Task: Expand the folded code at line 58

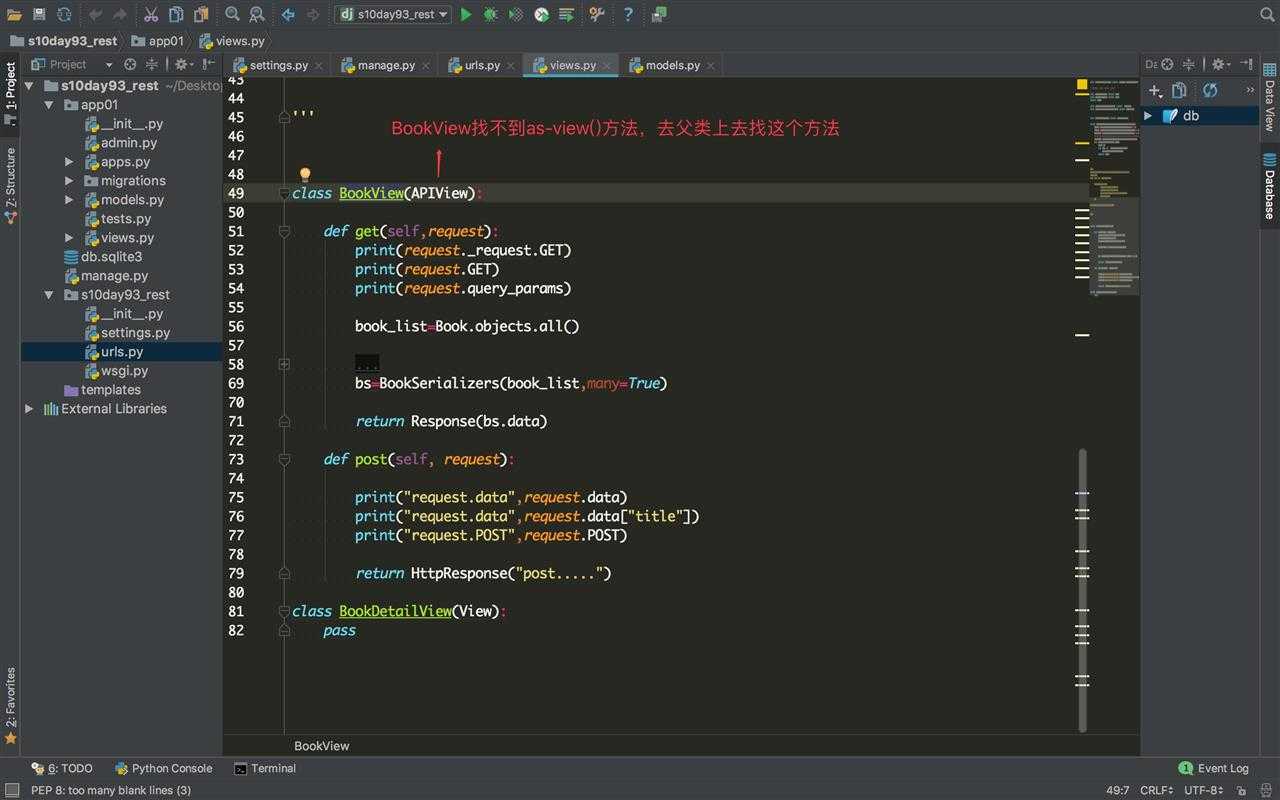Action: 284,364
